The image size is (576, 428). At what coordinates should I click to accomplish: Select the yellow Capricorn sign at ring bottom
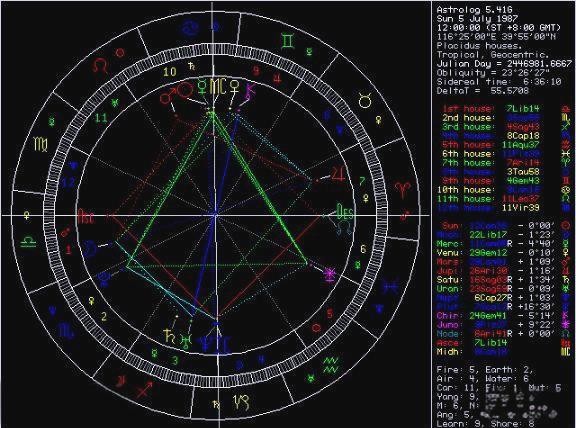241,402
